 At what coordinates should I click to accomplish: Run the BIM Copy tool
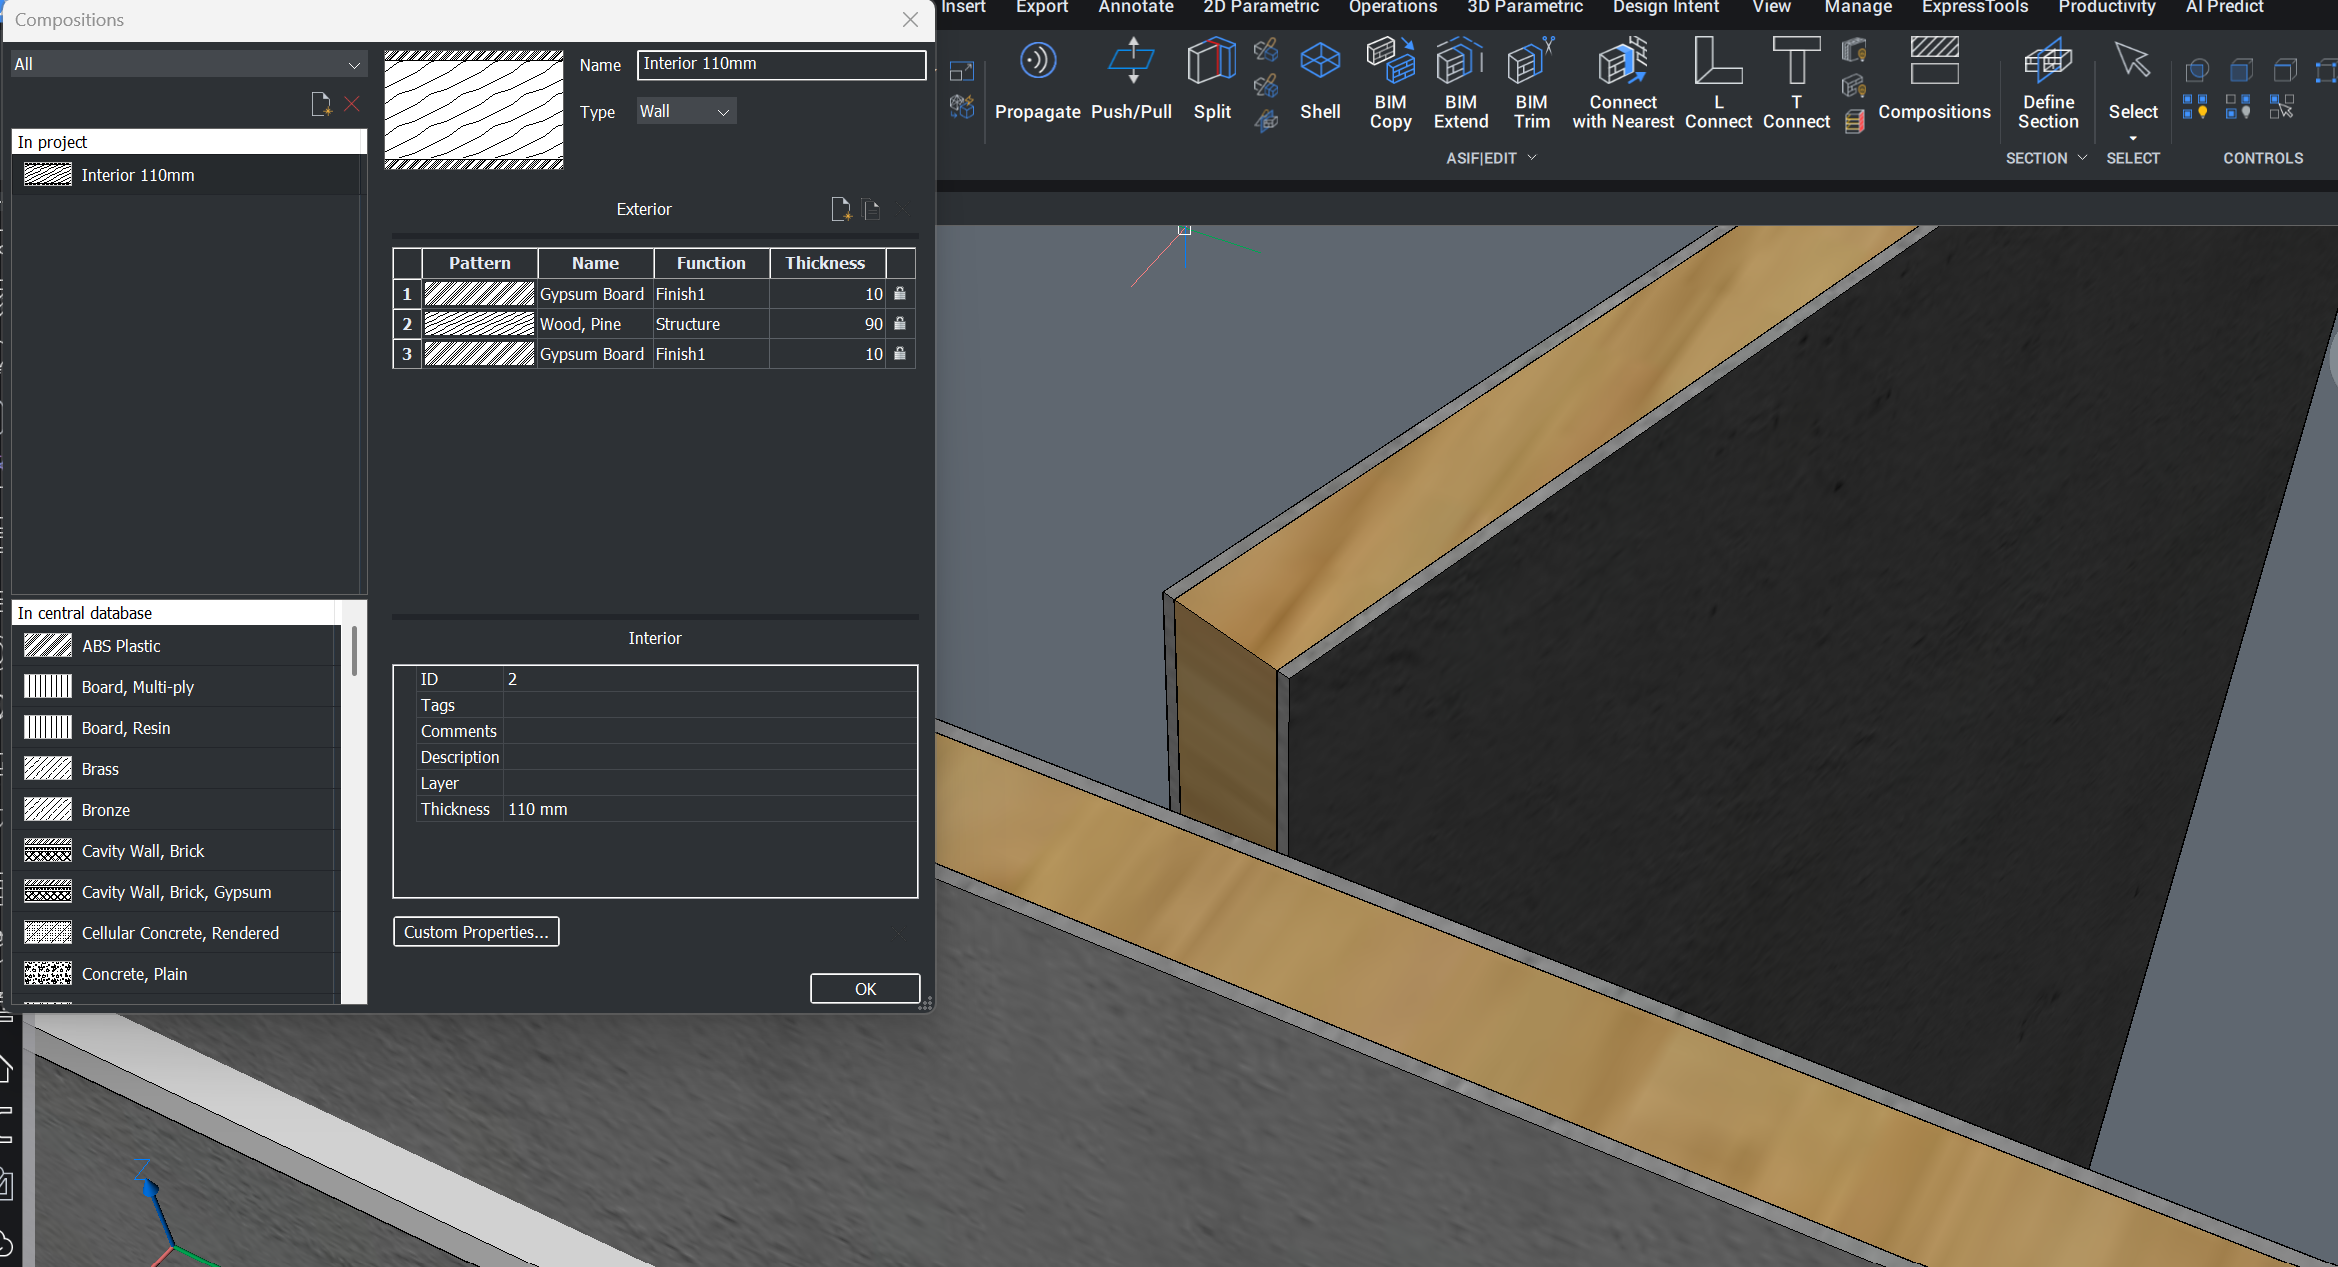point(1390,83)
